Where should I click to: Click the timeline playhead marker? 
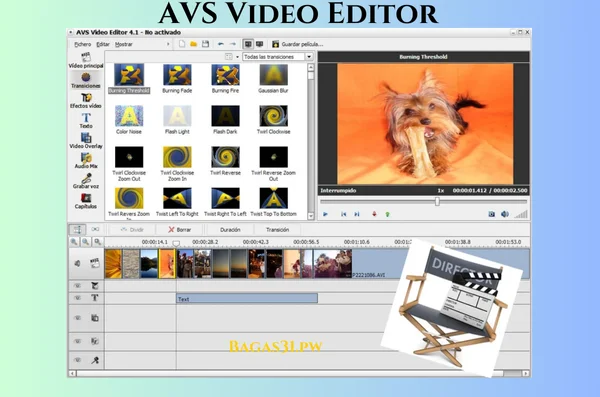pyautogui.click(x=176, y=243)
